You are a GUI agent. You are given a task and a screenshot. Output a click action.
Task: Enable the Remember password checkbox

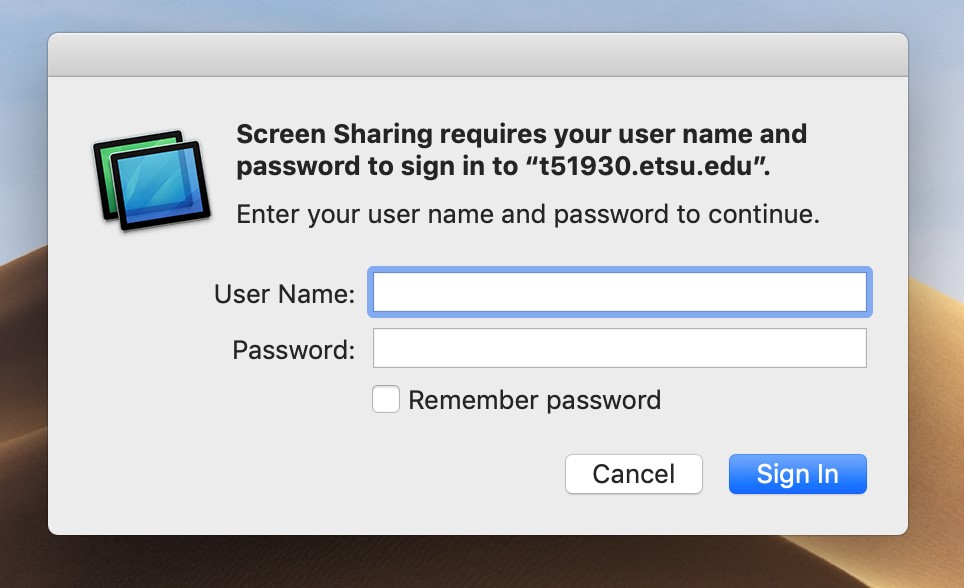385,400
